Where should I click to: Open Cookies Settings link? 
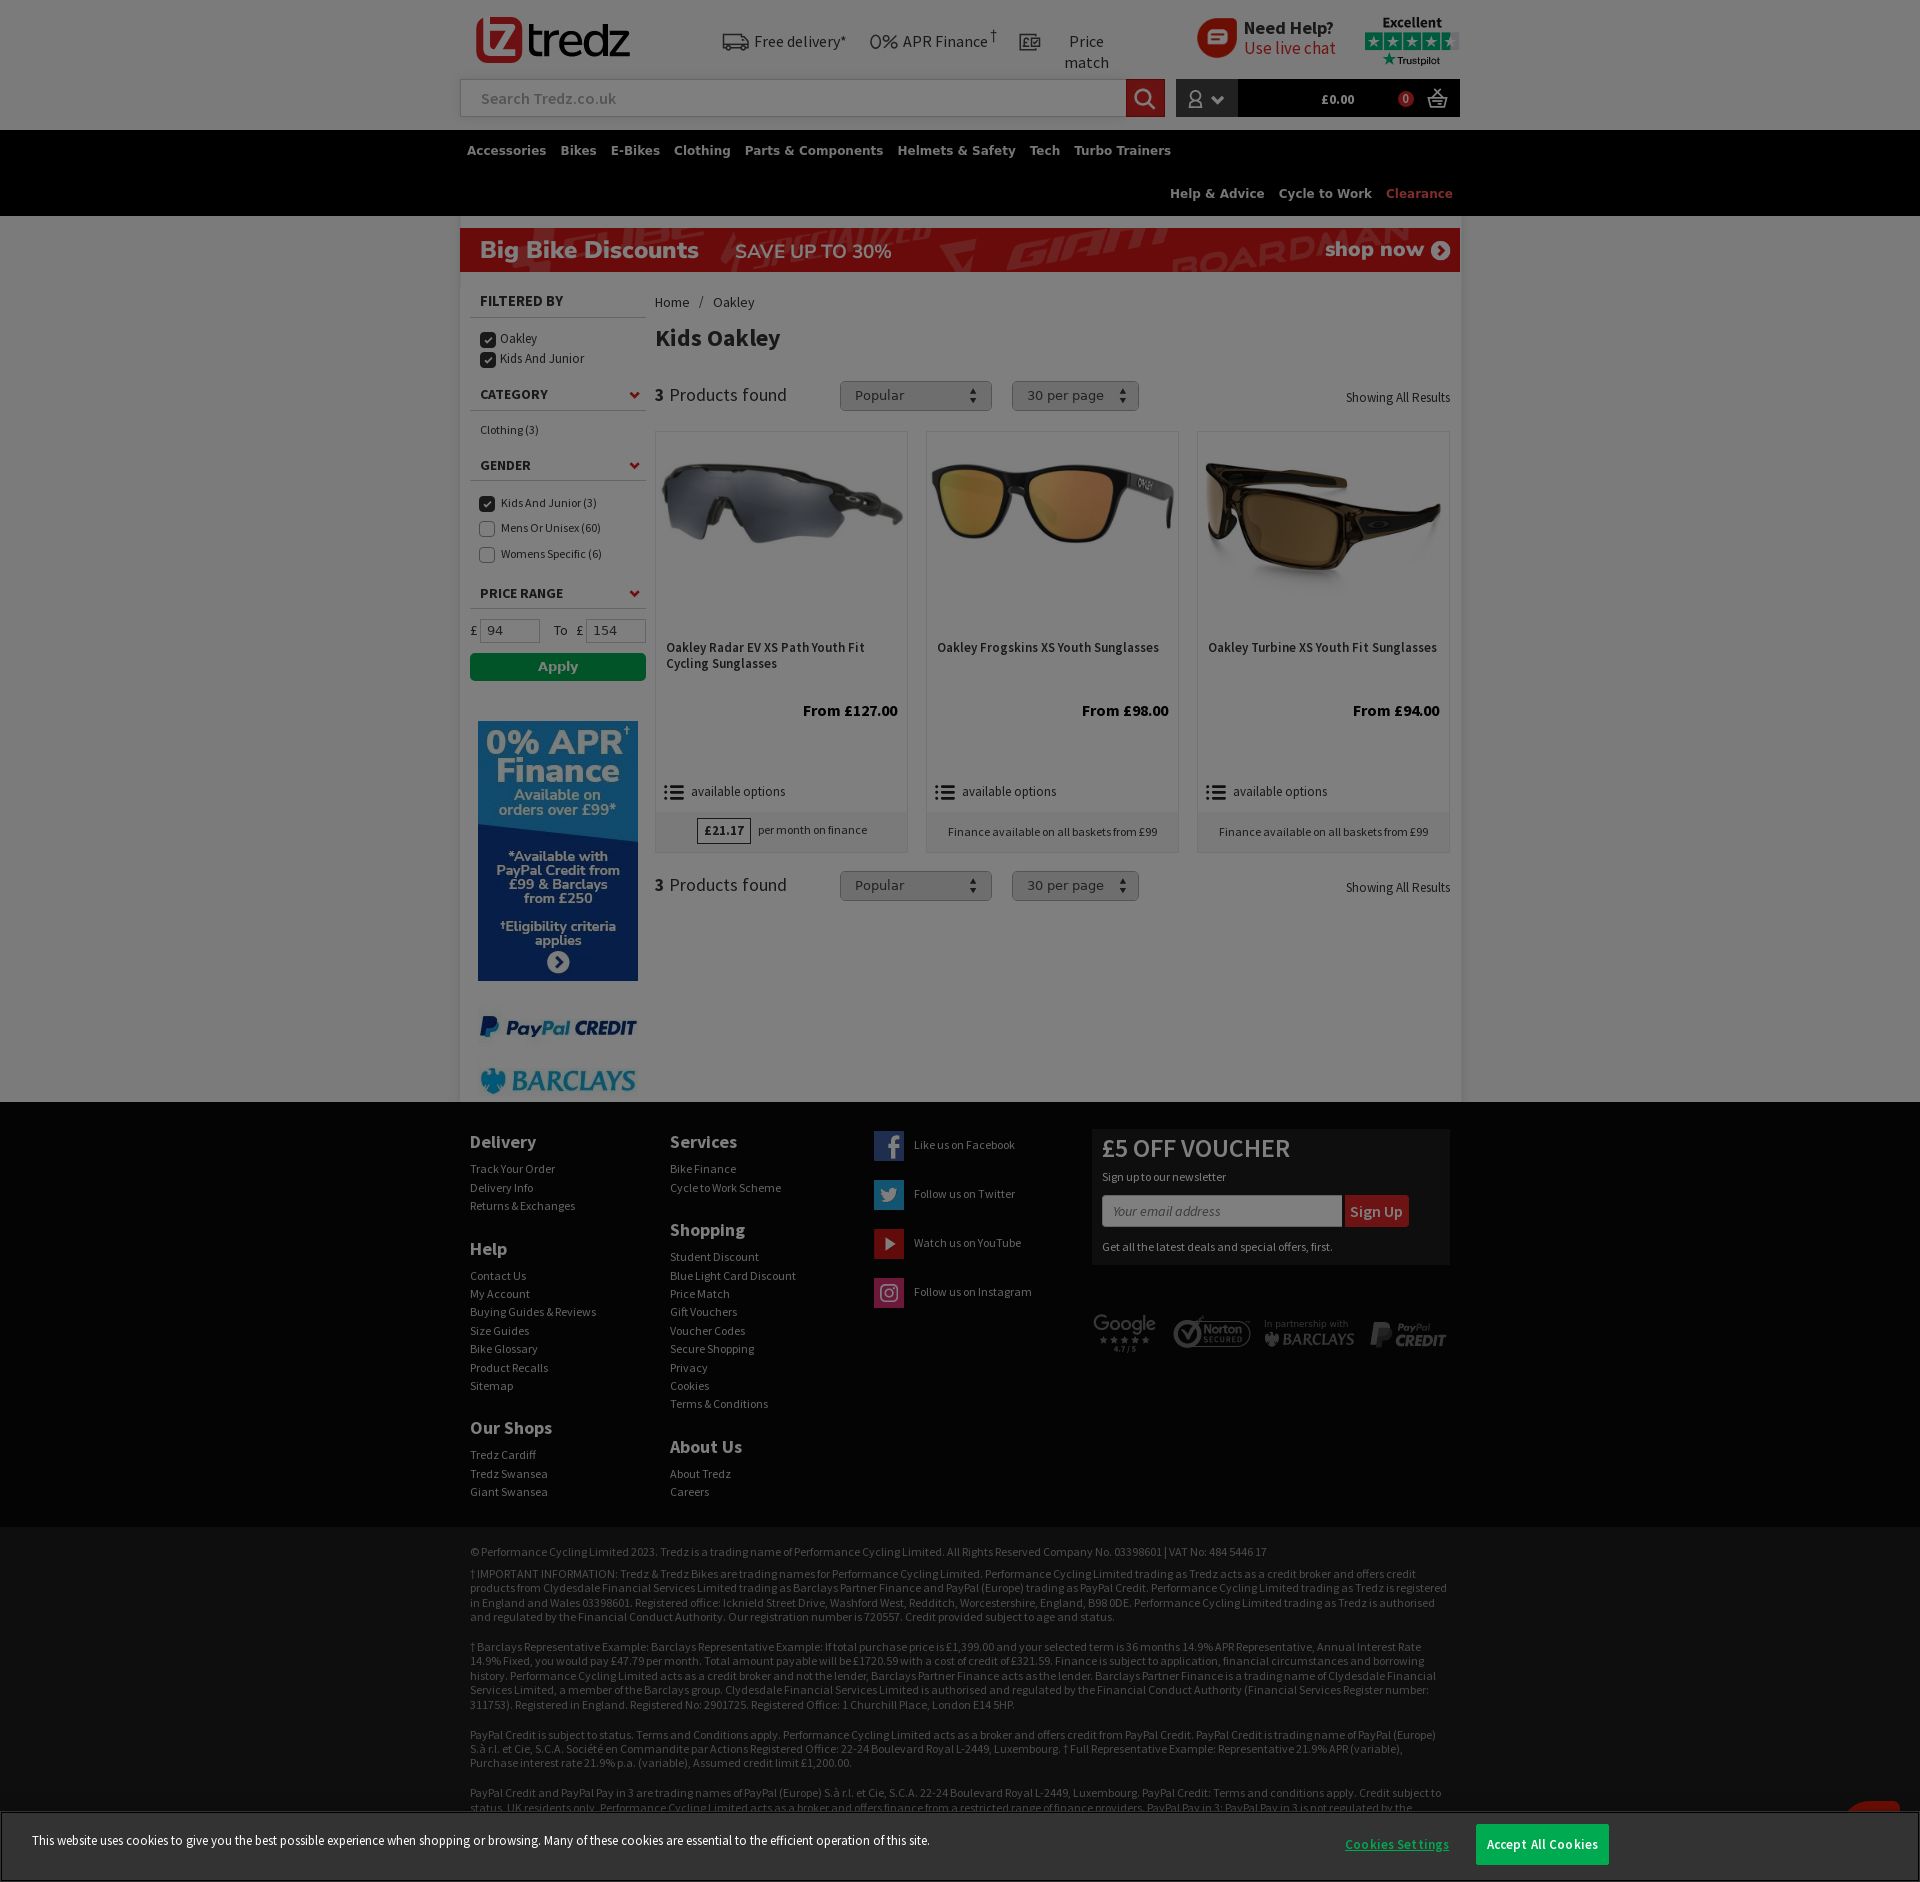pos(1397,1845)
